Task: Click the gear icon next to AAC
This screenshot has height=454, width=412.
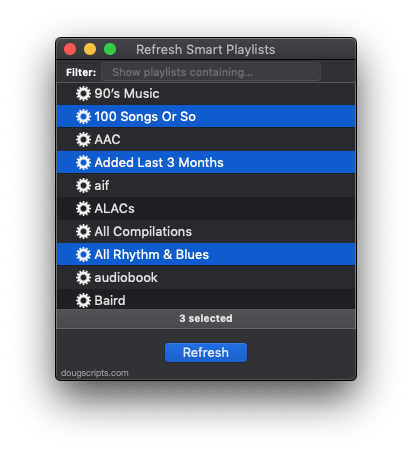Action: (83, 140)
